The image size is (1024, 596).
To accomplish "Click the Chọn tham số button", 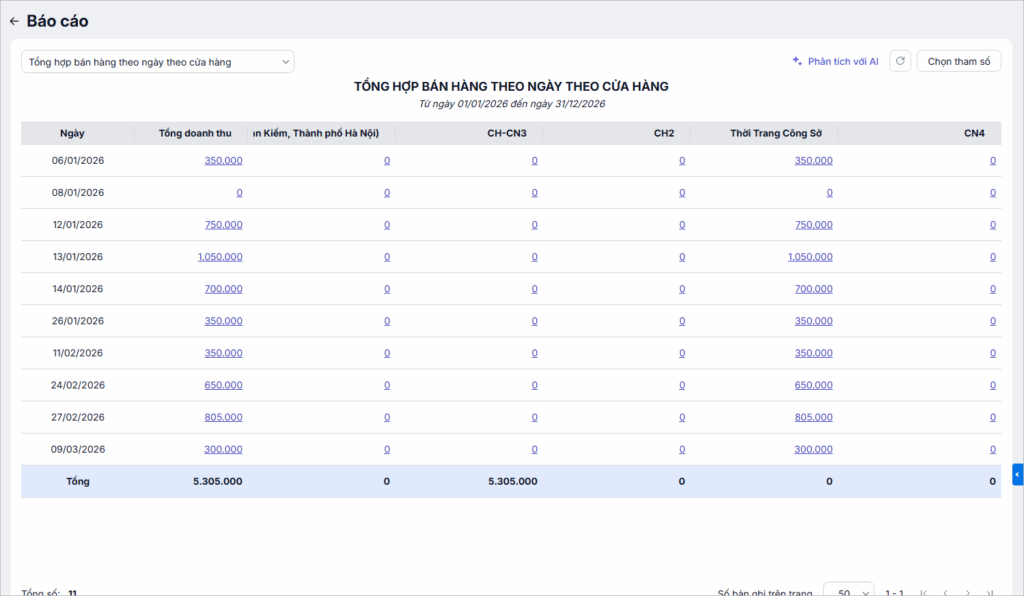I will (x=958, y=62).
